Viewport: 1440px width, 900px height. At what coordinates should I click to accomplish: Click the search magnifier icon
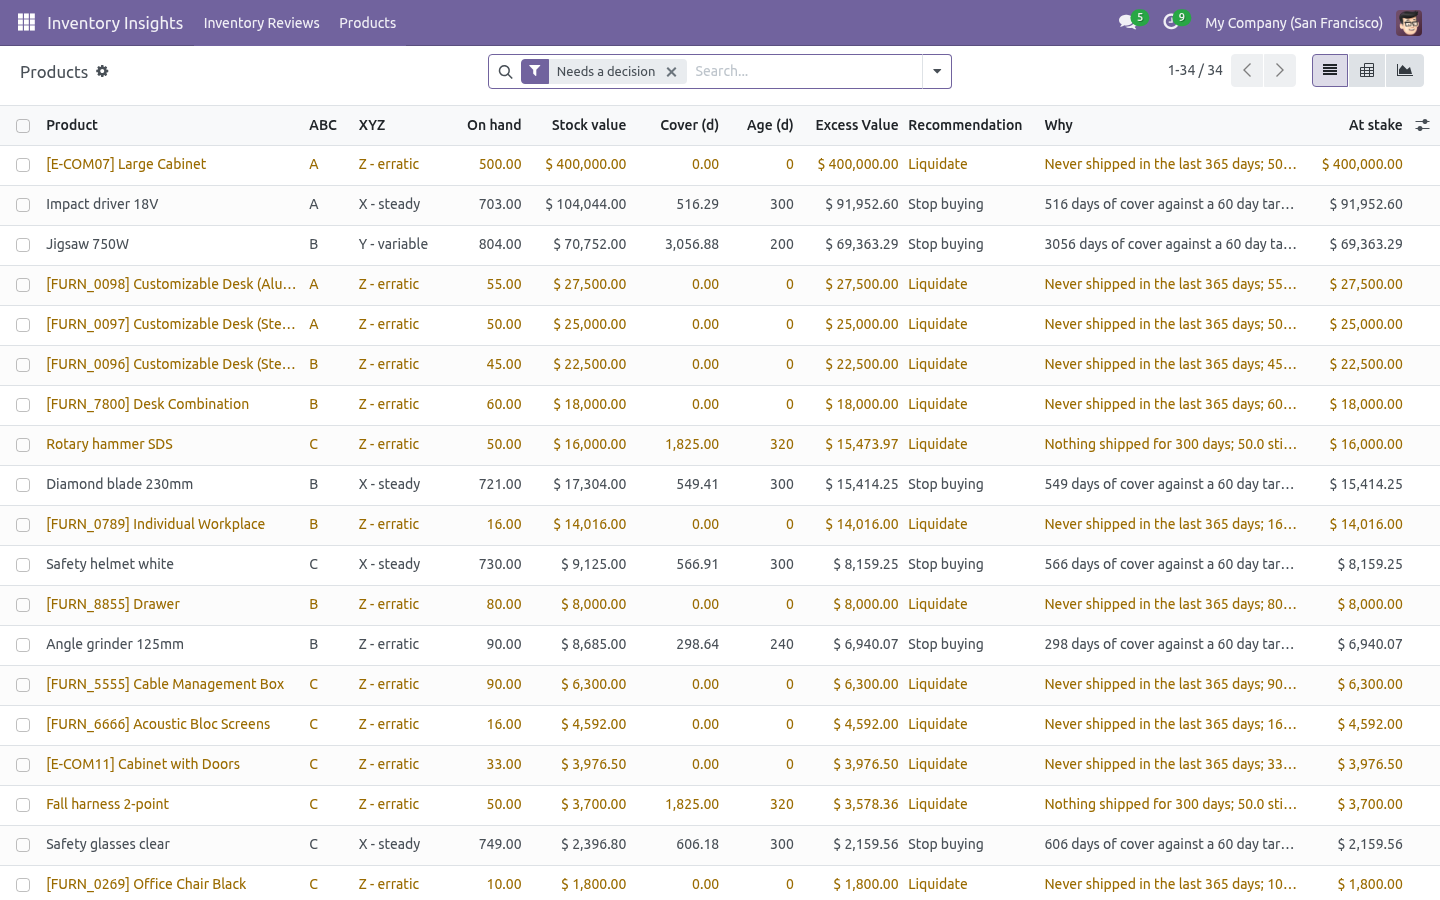[505, 71]
